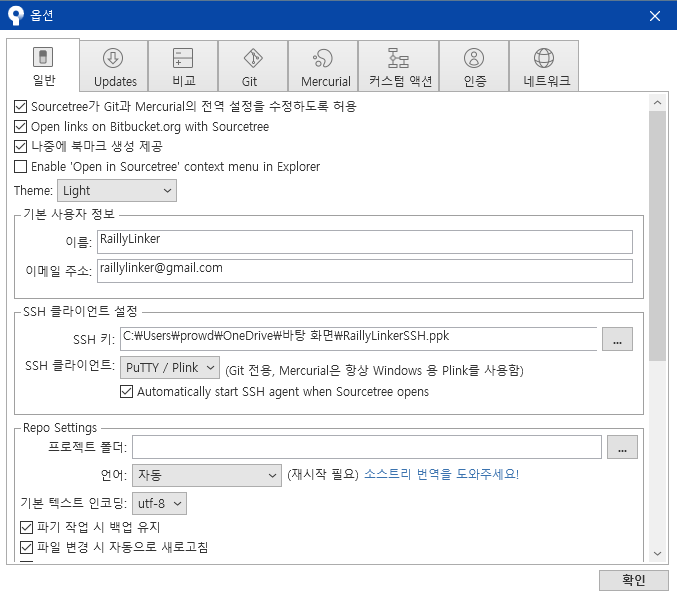
Task: Enable 'Open in Sourcetree' context menu checkbox
Action: 20,167
